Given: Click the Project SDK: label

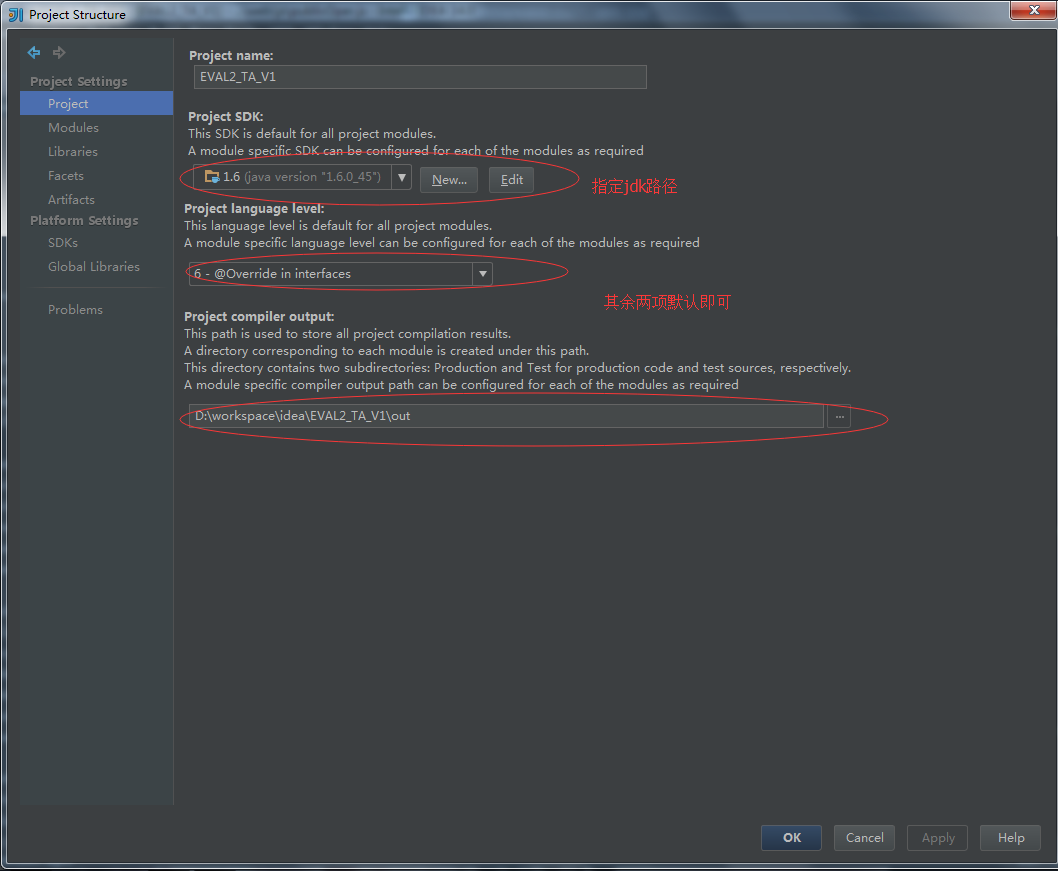Looking at the screenshot, I should click(x=225, y=117).
